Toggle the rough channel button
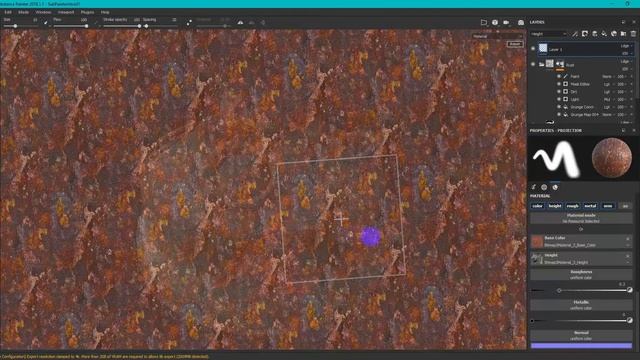Image resolution: width=640 pixels, height=360 pixels. [573, 206]
